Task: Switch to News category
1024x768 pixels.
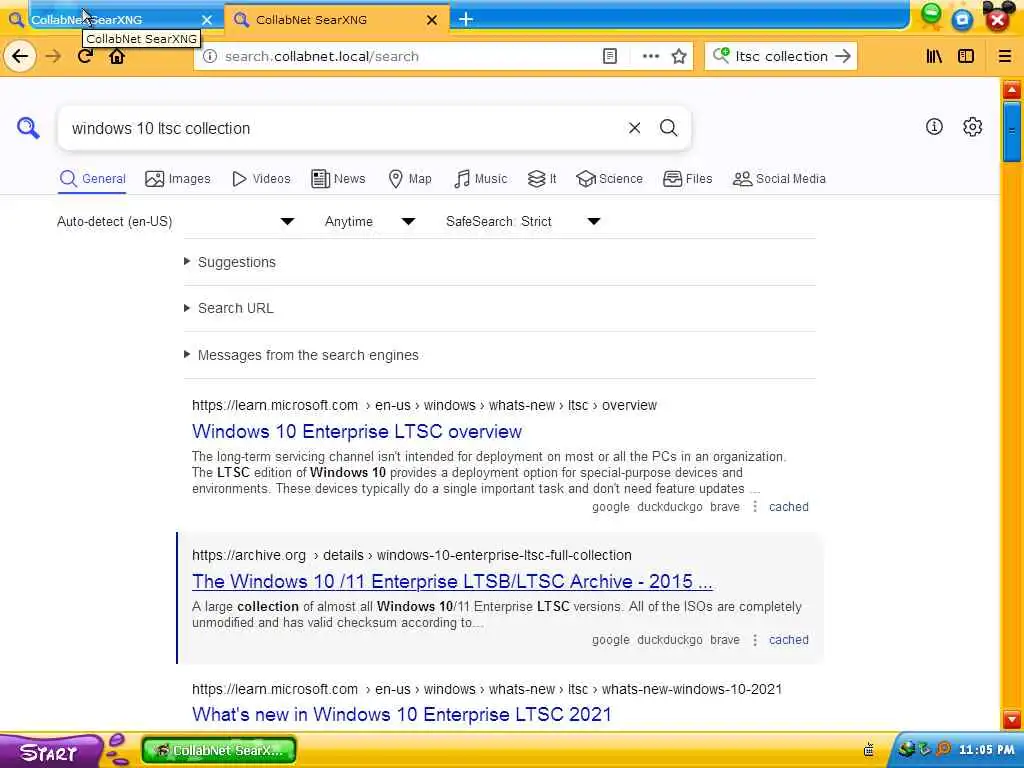Action: click(338, 179)
